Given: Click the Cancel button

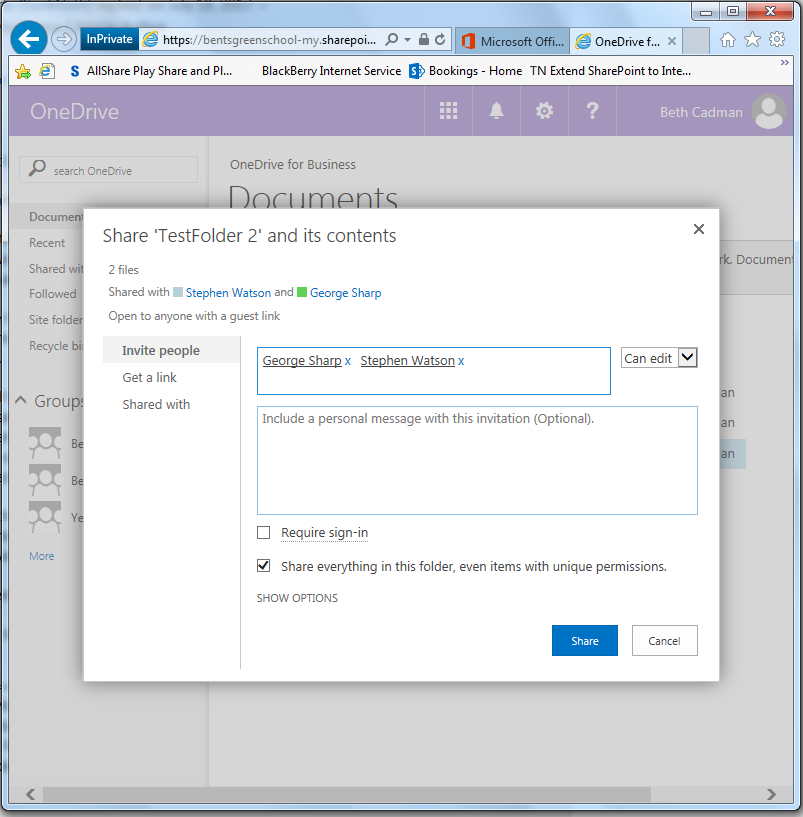Looking at the screenshot, I should pyautogui.click(x=664, y=640).
